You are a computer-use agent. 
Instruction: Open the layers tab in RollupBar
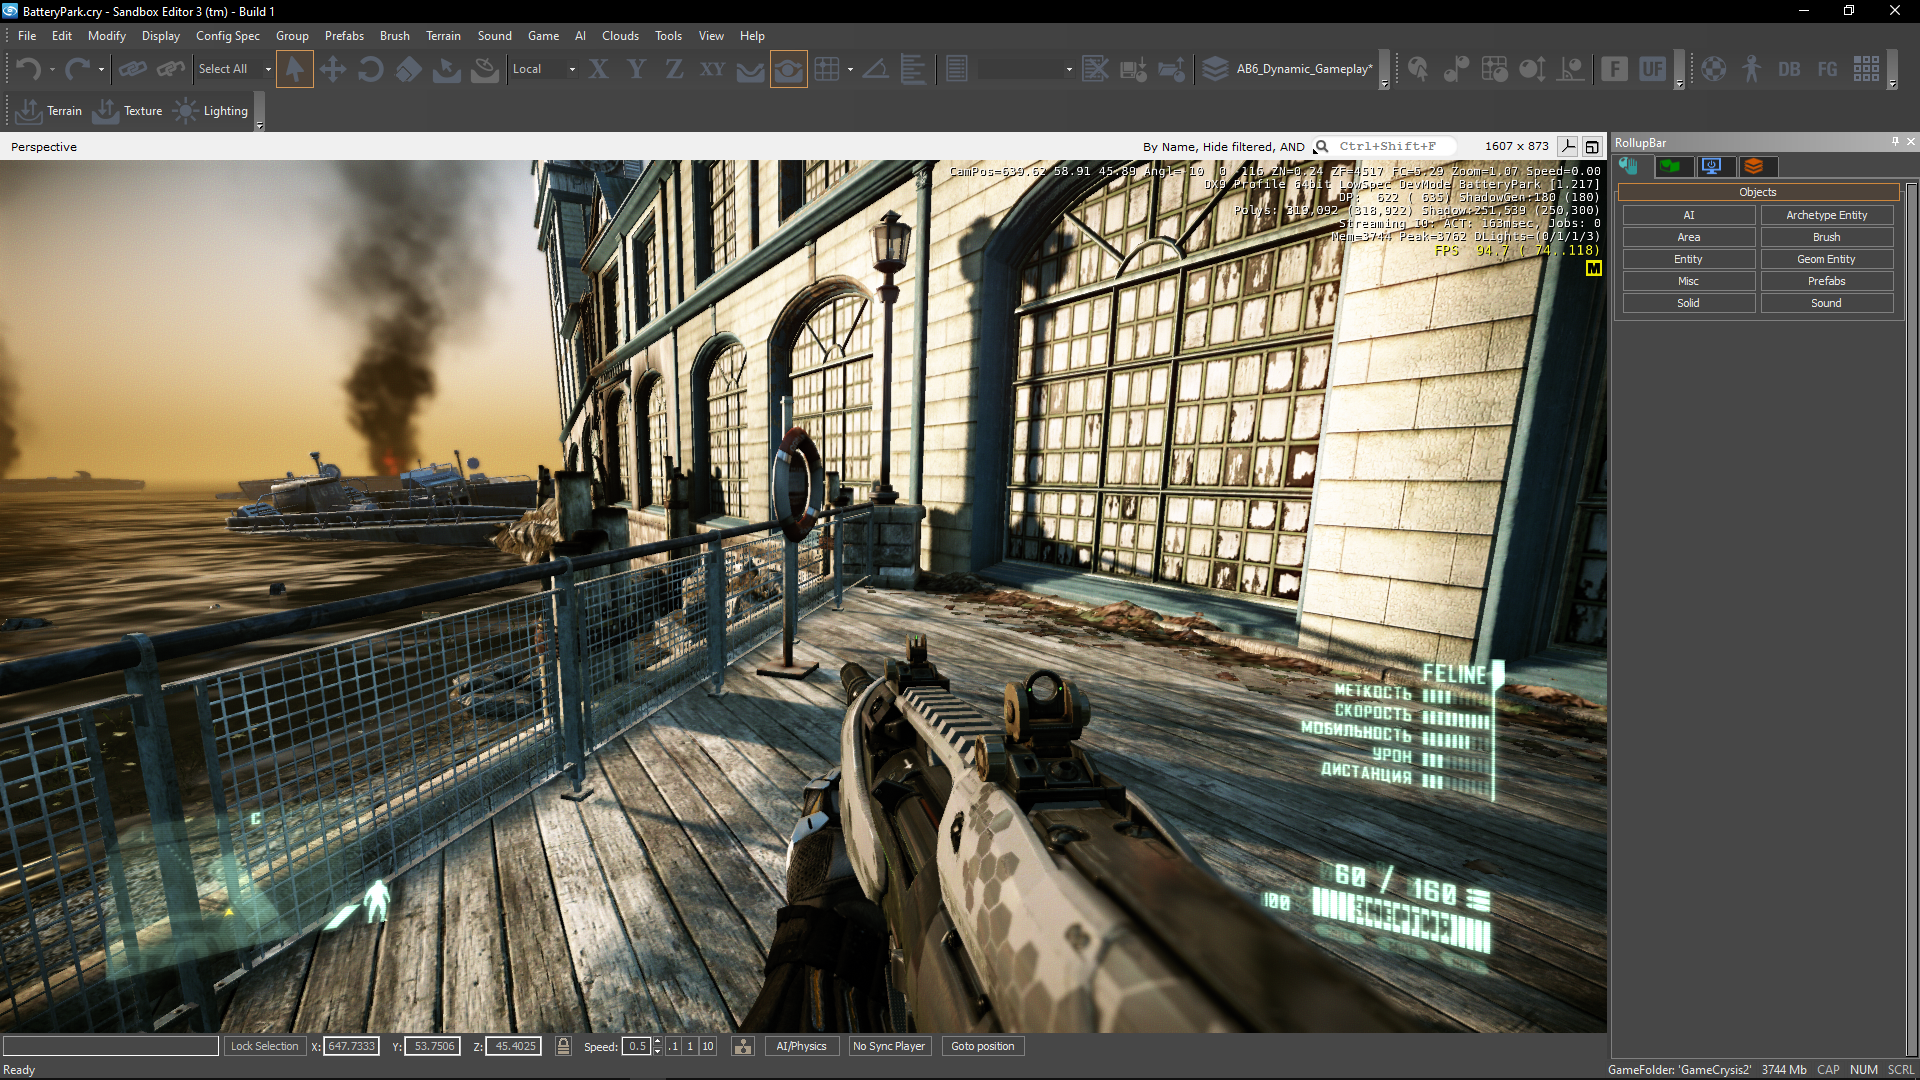[1754, 166]
